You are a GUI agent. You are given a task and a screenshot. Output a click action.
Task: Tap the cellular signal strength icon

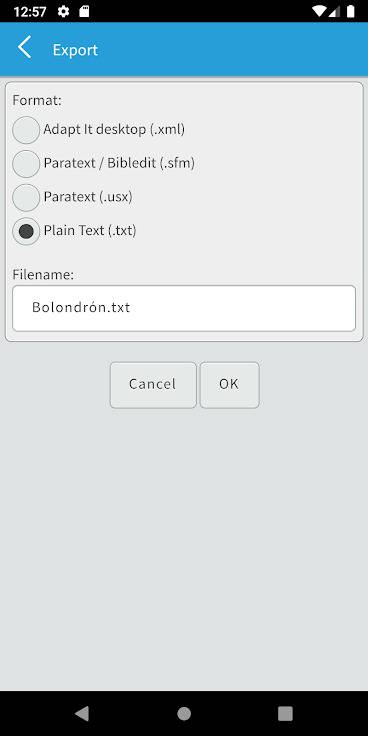coord(334,11)
